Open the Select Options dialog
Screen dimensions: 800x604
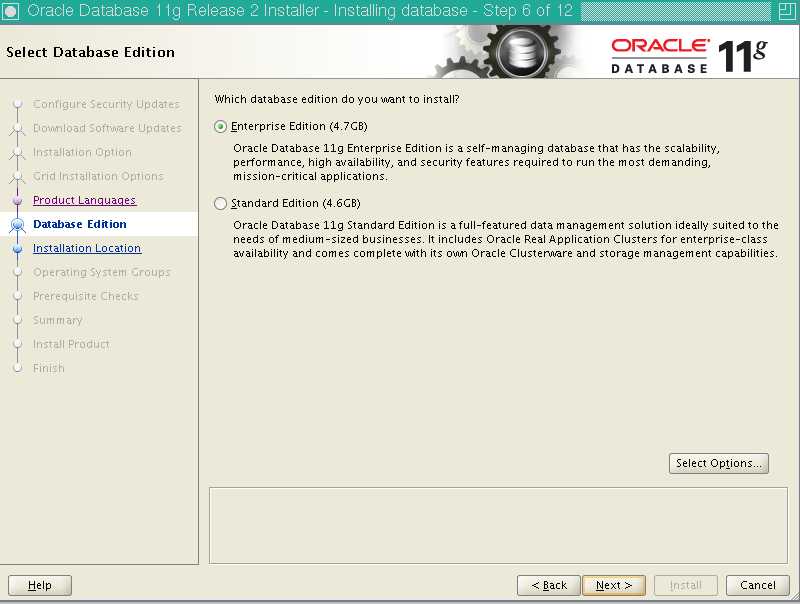click(718, 463)
